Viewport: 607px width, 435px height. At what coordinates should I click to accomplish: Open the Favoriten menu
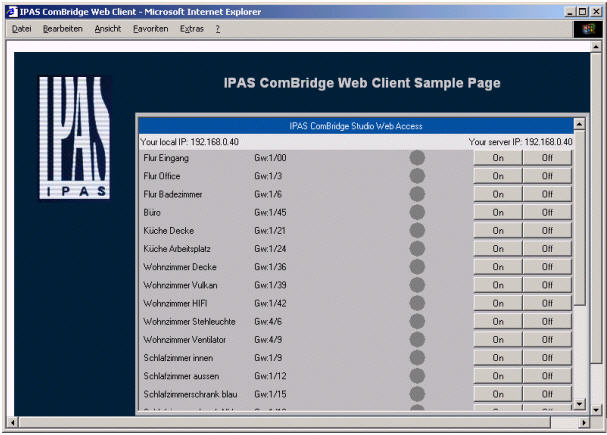pos(151,29)
